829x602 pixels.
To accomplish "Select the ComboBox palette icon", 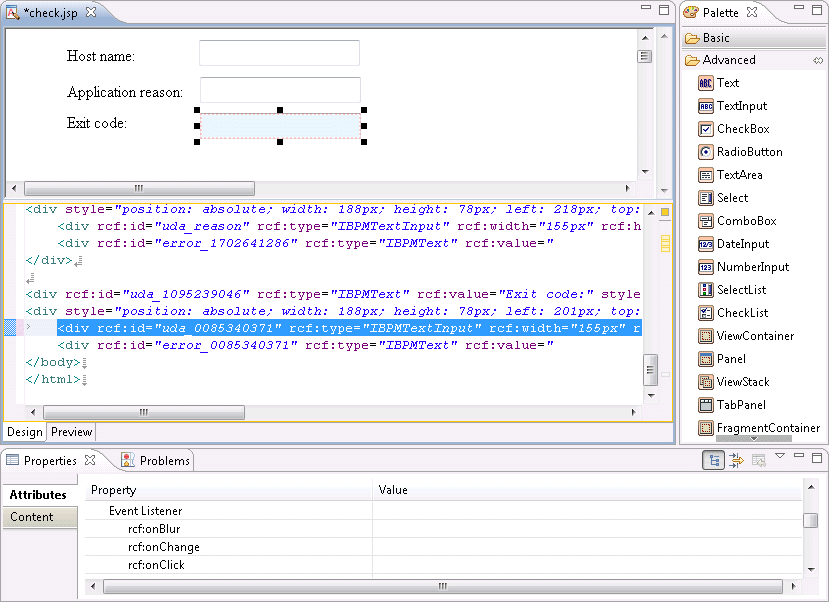I will (x=705, y=221).
